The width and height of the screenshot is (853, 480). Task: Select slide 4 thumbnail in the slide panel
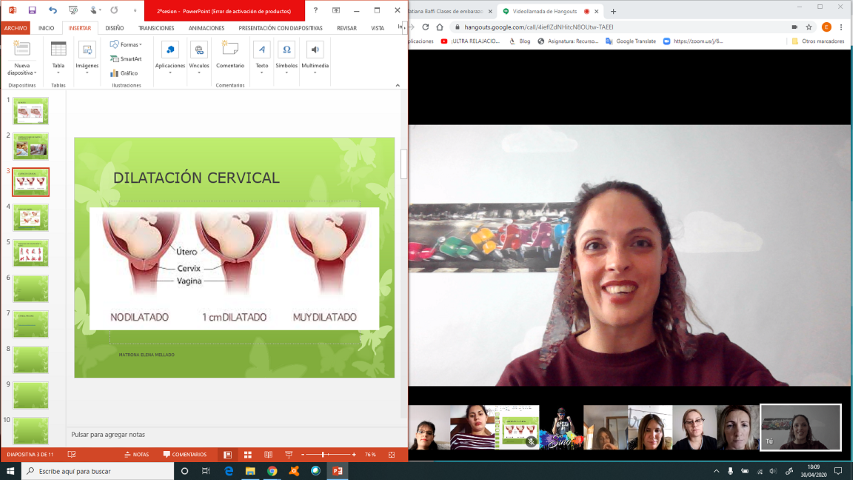click(30, 217)
